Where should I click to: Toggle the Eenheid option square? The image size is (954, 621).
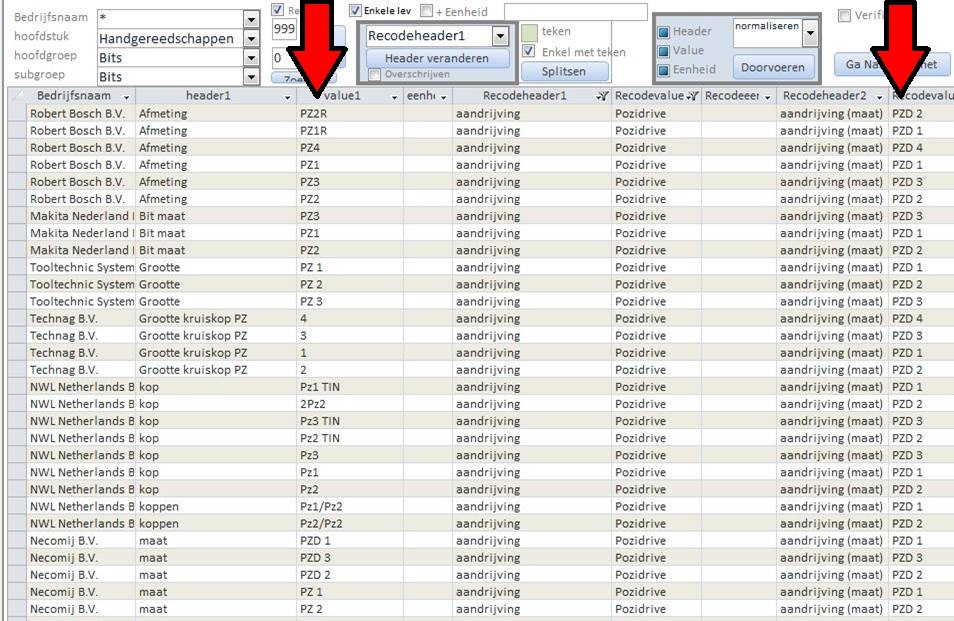[663, 70]
